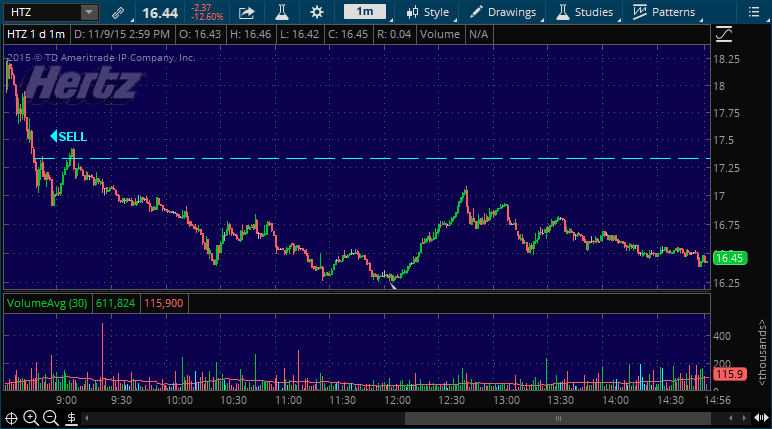Open the Drawings menu

pos(503,12)
